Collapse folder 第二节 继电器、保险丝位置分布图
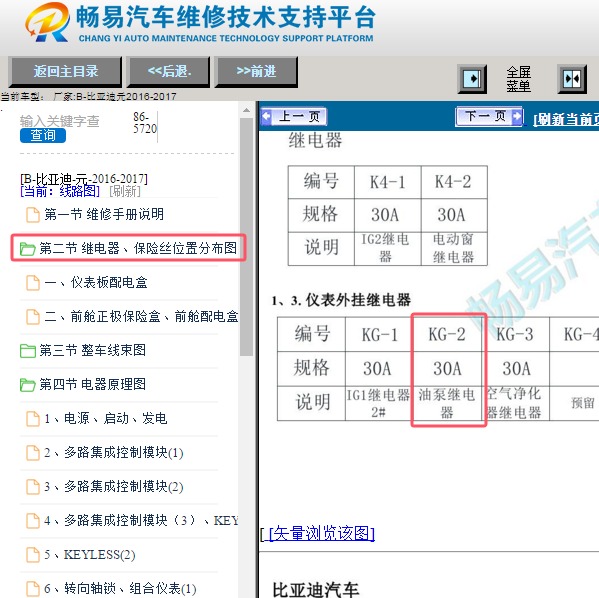This screenshot has width=599, height=598. tap(27, 249)
